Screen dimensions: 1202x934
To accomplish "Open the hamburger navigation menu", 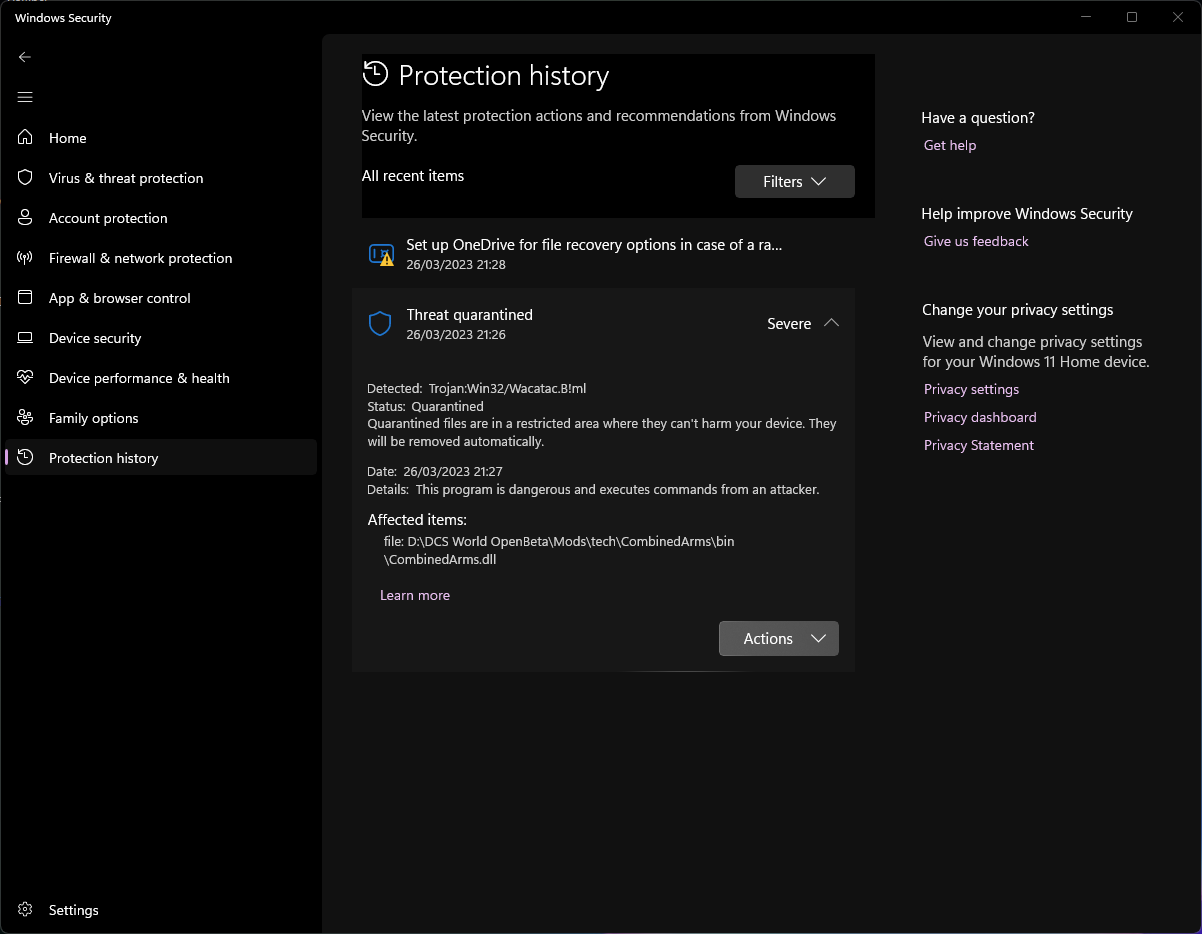I will (25, 97).
